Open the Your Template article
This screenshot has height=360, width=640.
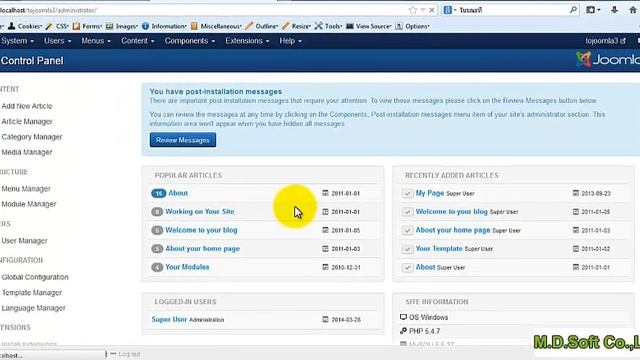pos(439,249)
